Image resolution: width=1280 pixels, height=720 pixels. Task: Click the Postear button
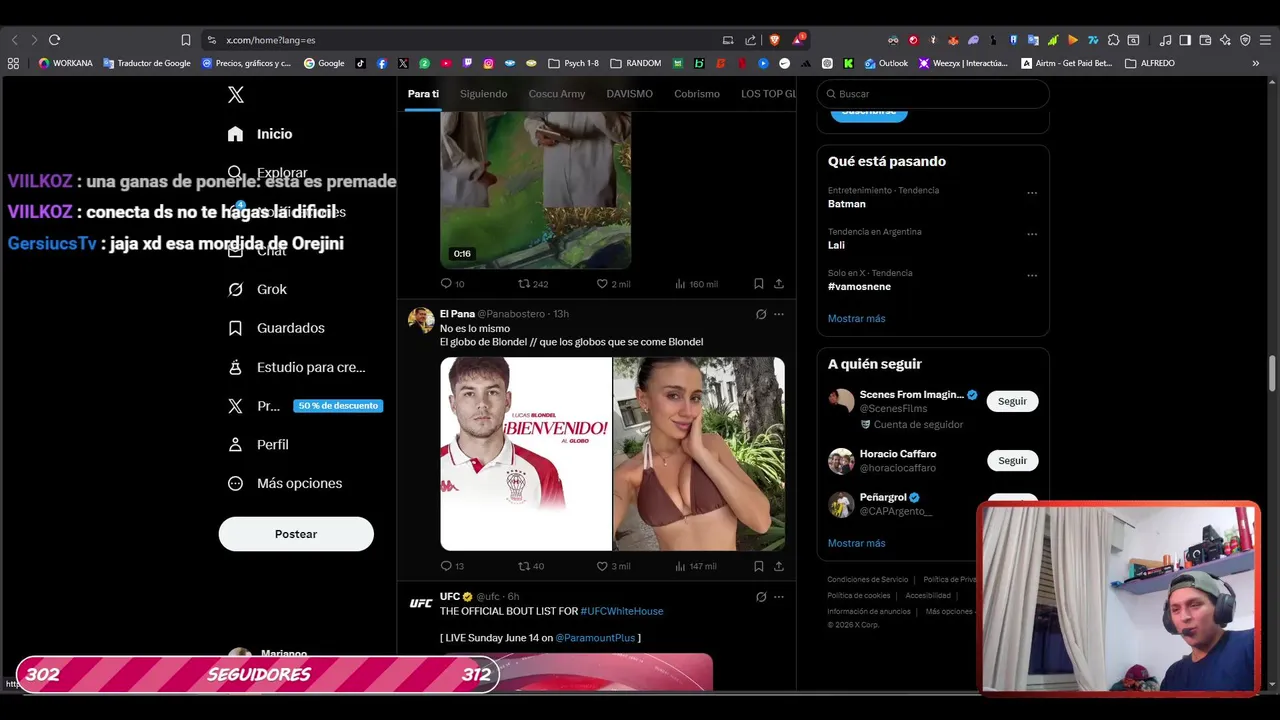tap(296, 534)
